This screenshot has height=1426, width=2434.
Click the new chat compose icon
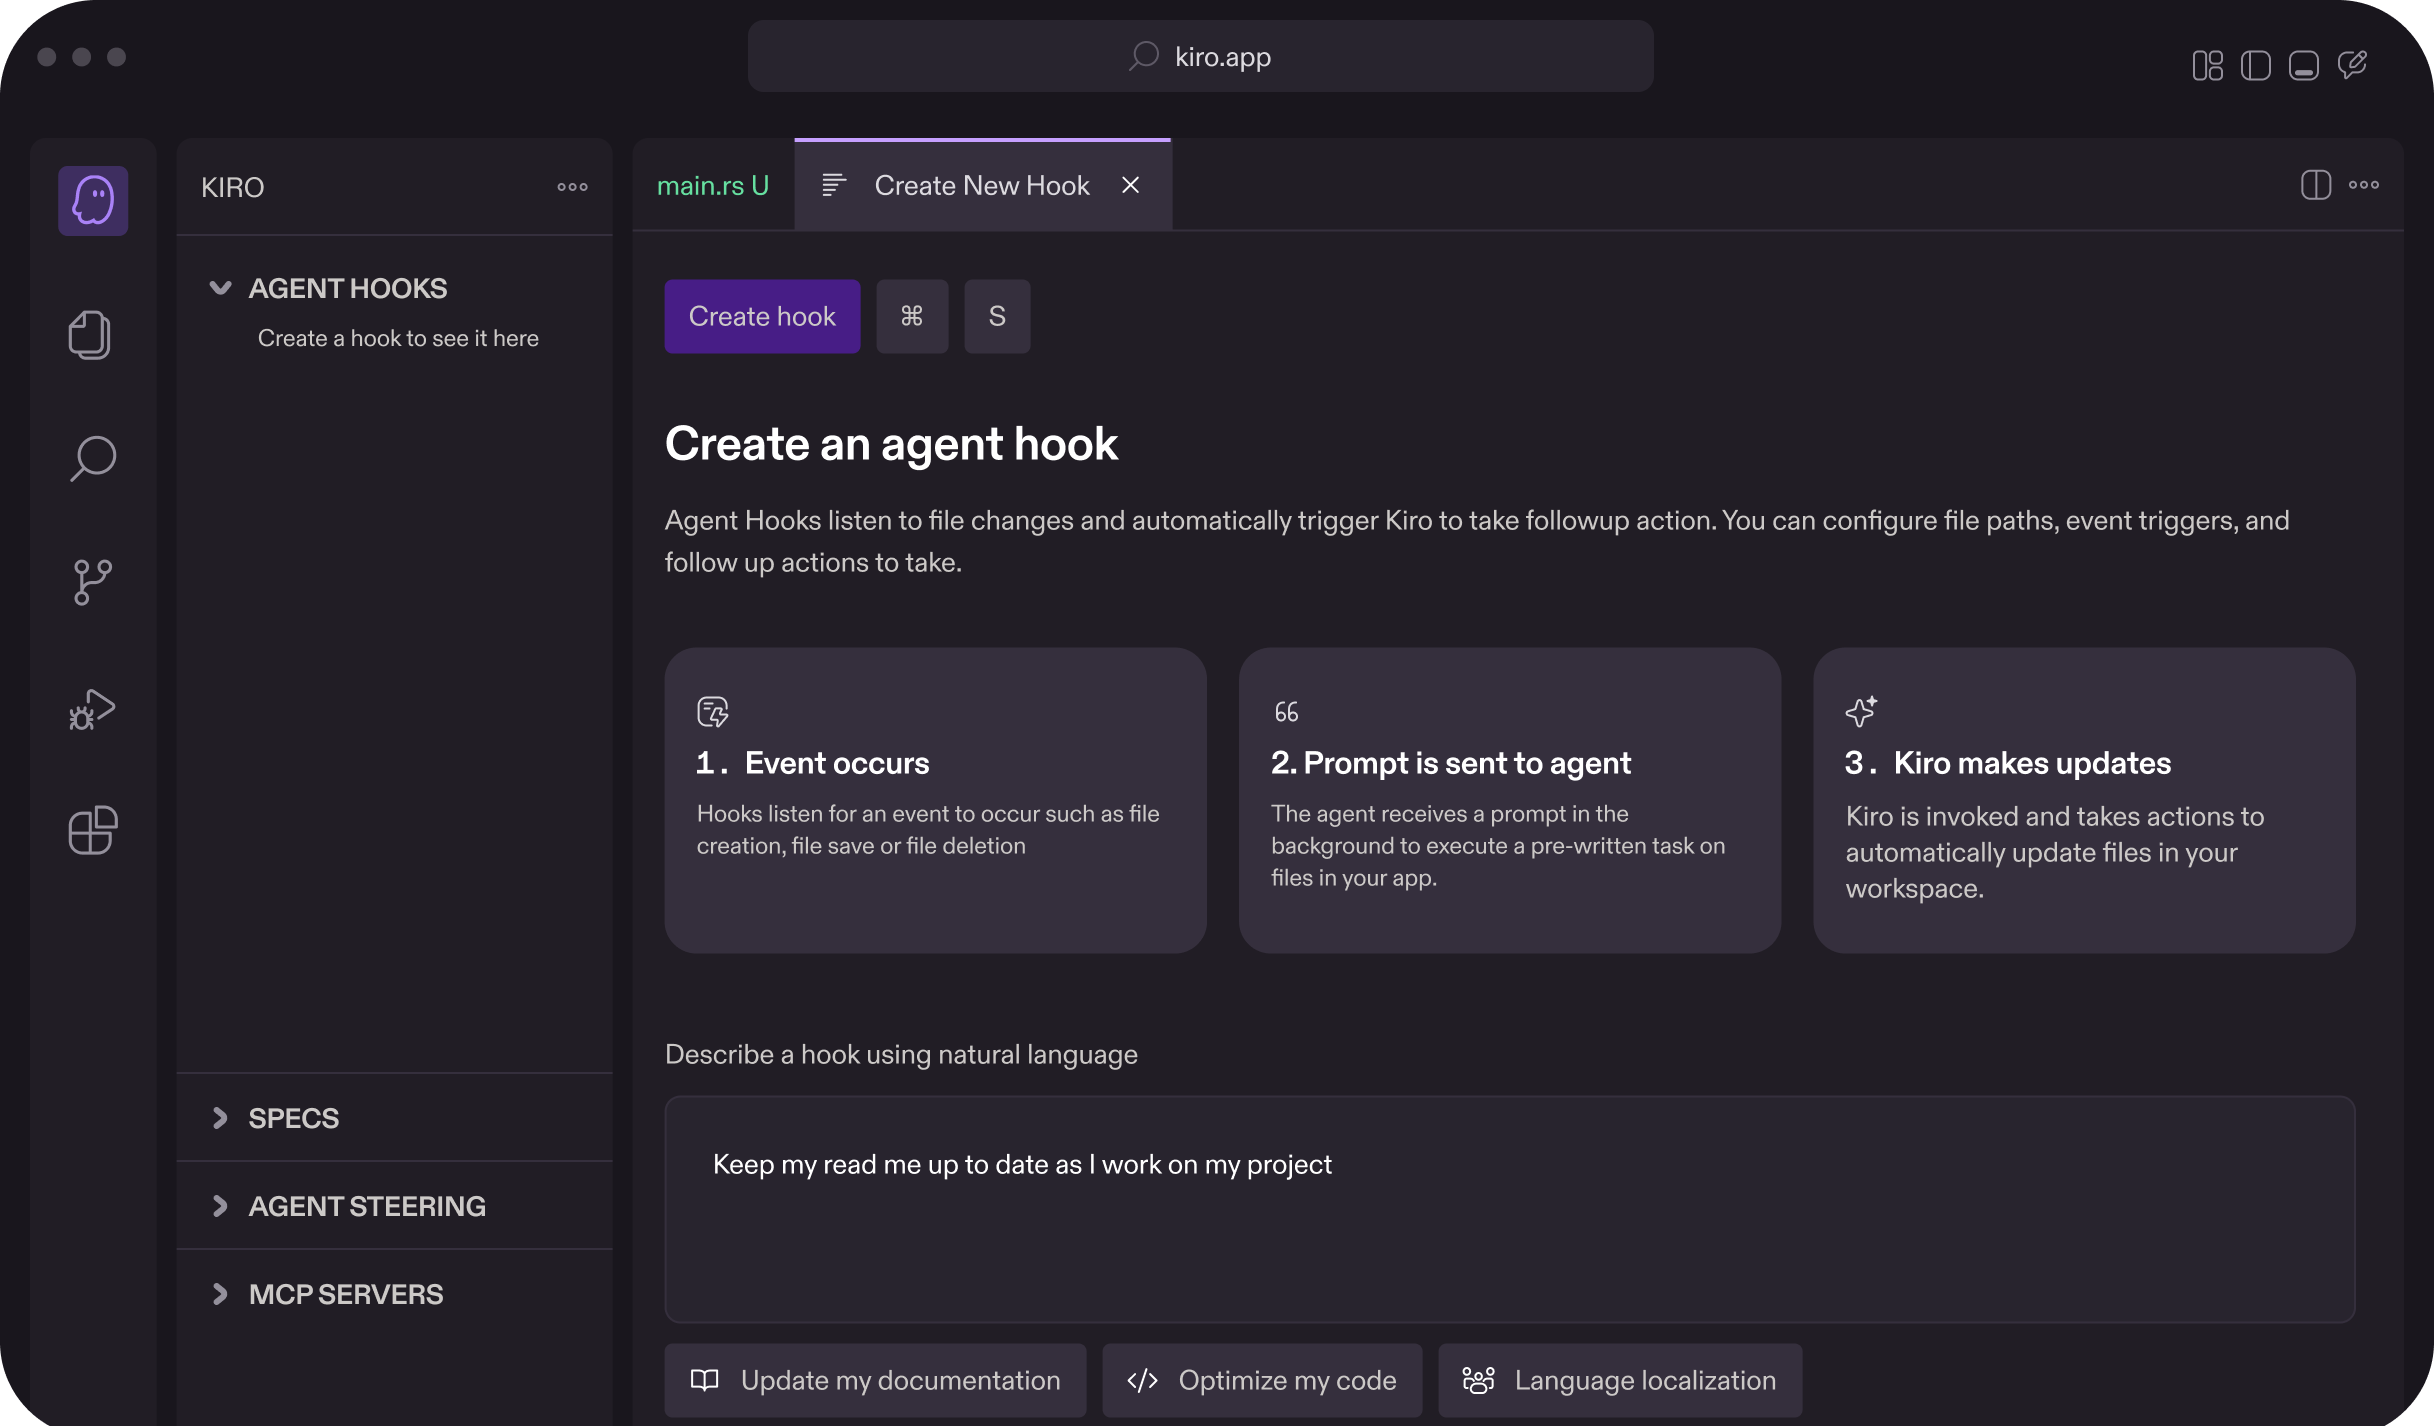coord(2352,66)
